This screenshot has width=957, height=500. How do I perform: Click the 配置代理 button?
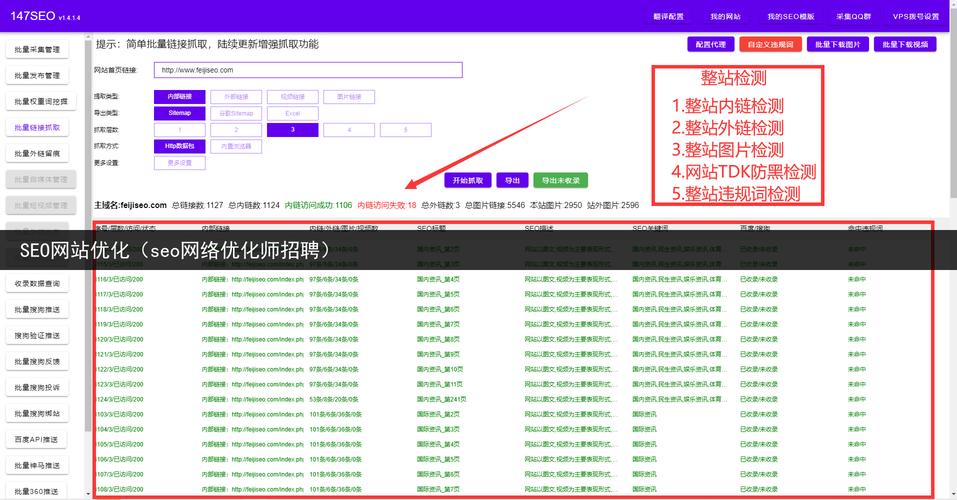click(710, 45)
